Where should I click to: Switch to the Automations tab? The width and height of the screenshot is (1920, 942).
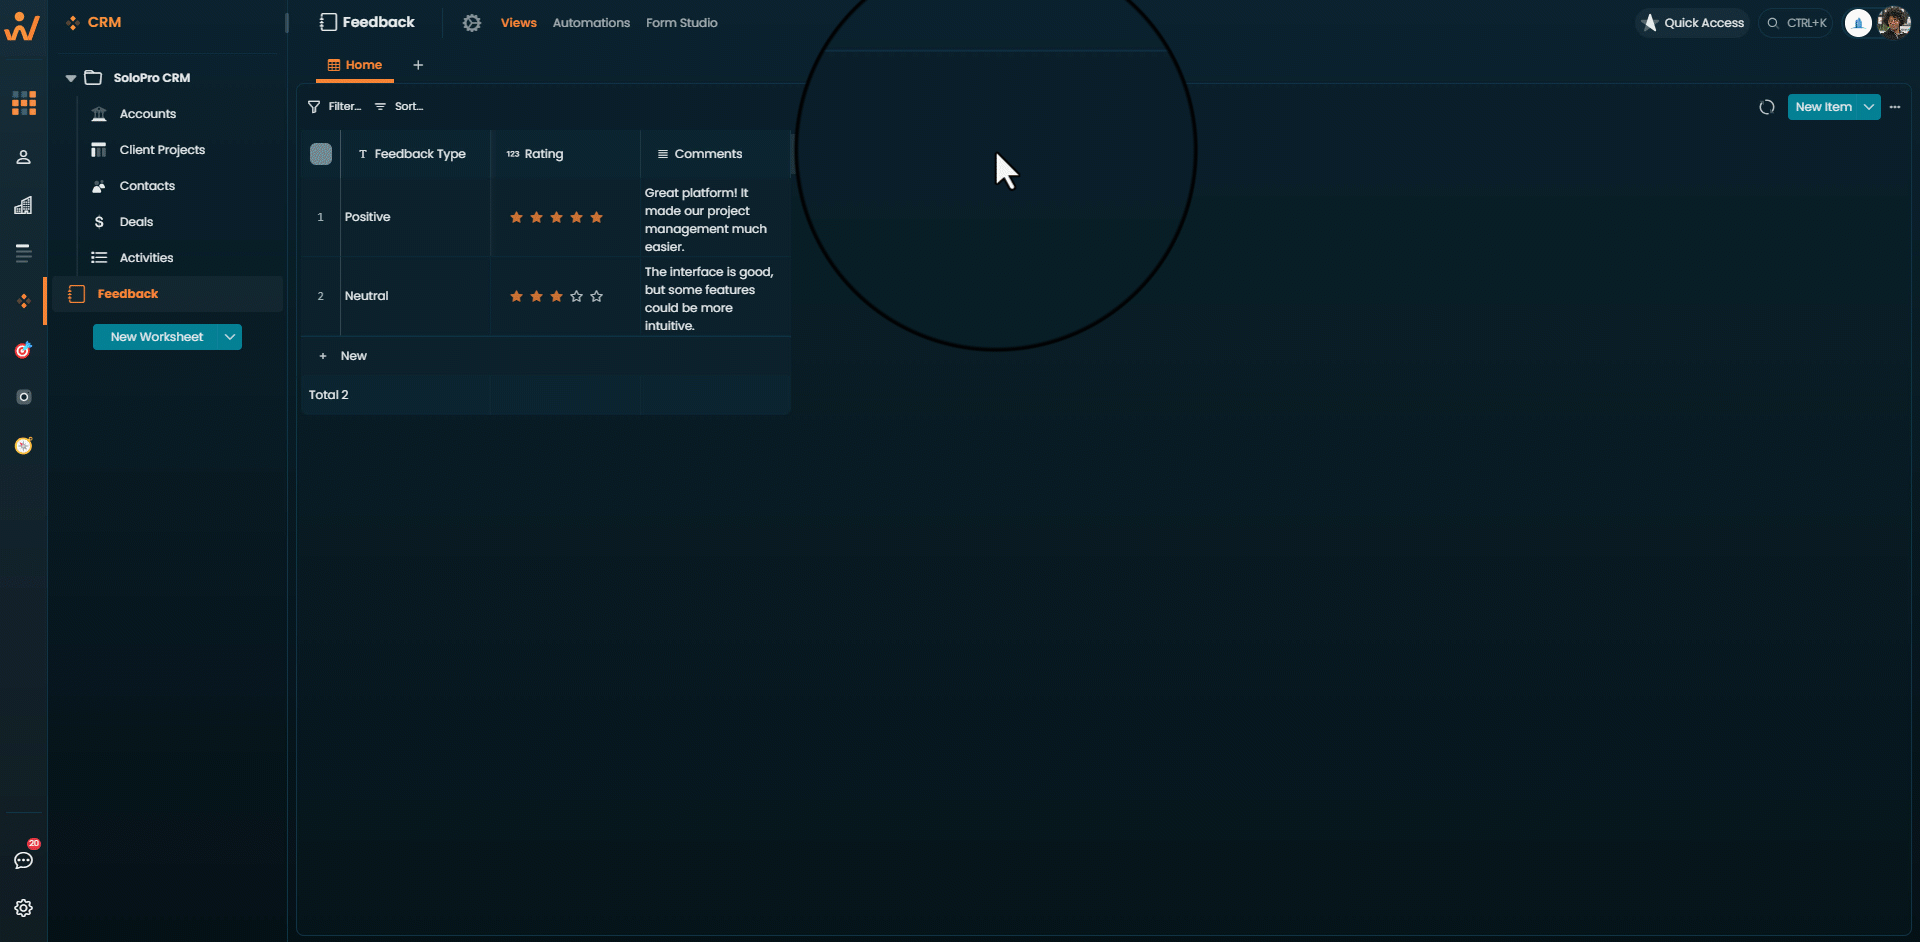(x=591, y=23)
